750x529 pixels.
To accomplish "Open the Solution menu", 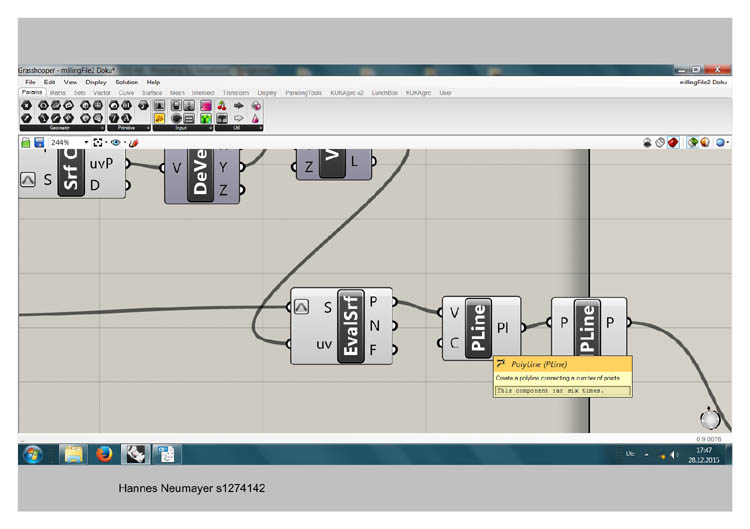I will pyautogui.click(x=126, y=82).
